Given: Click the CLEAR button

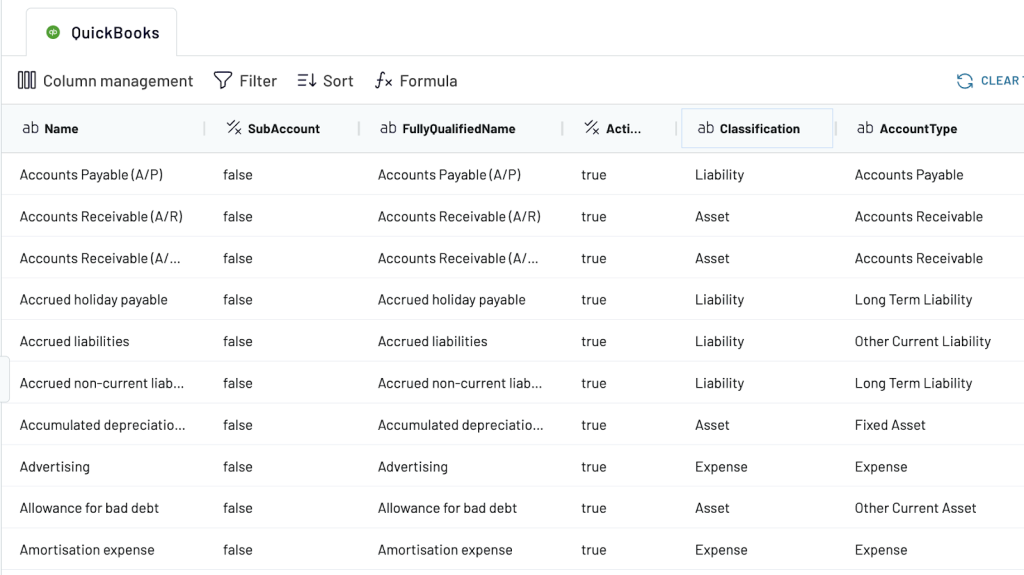Looking at the screenshot, I should 989,80.
